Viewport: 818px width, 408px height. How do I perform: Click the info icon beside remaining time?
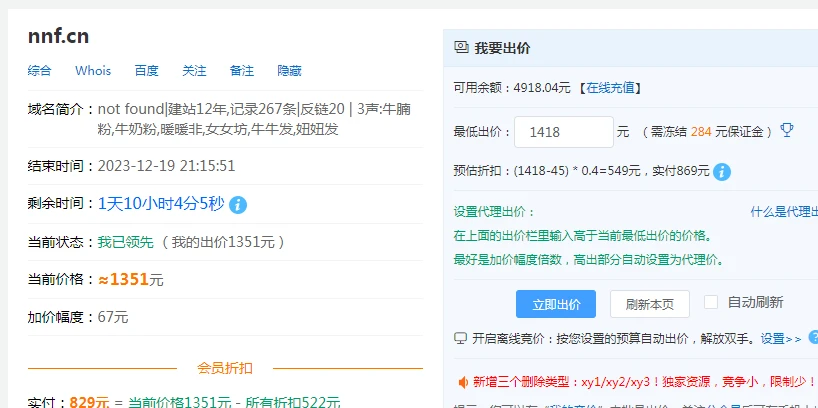(238, 204)
